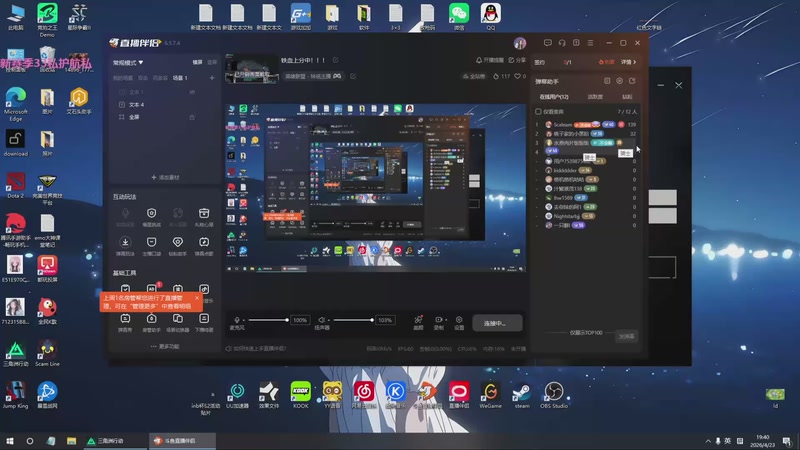The height and width of the screenshot is (450, 800).
Task: Click the 103% speaker volume value
Action: 385,320
